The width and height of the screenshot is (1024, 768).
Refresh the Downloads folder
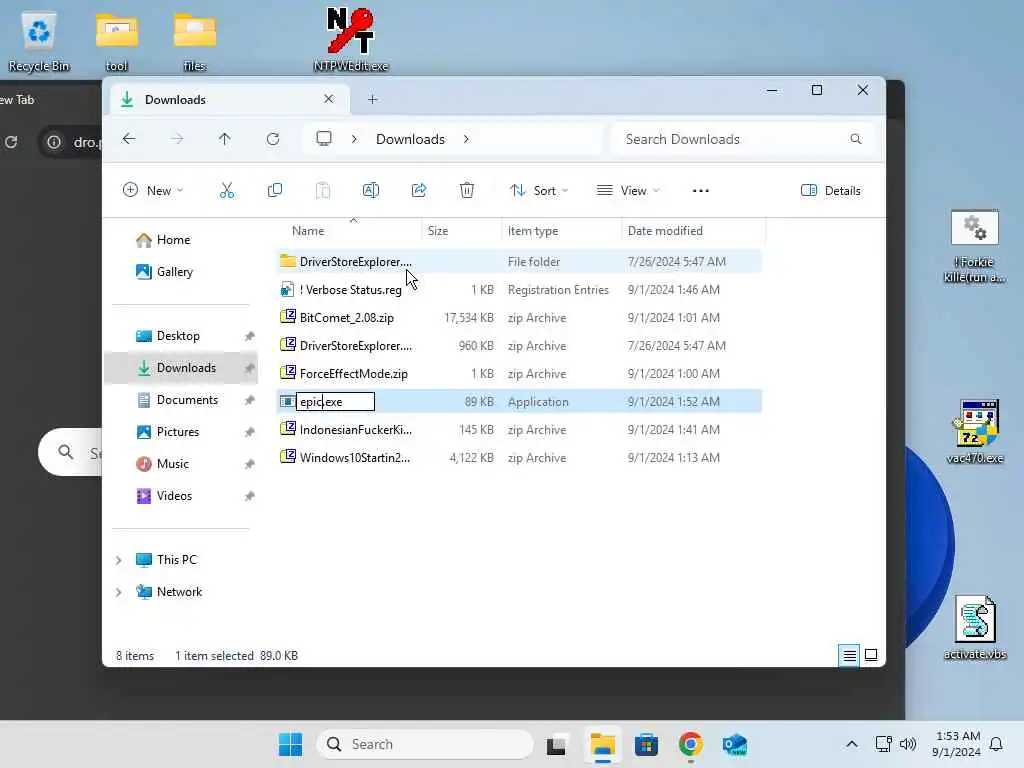tap(273, 139)
